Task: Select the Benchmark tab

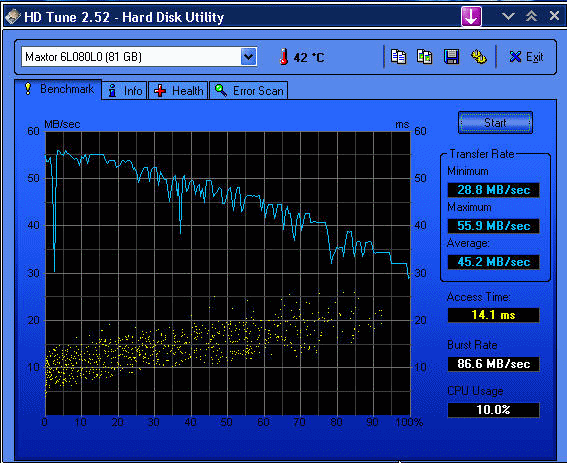Action: [58, 89]
